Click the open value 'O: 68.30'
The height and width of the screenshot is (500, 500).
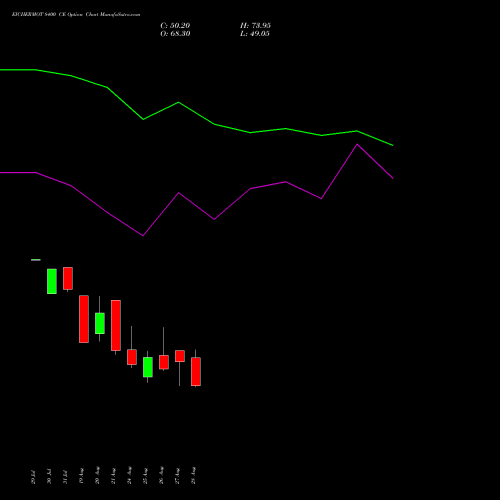175,34
